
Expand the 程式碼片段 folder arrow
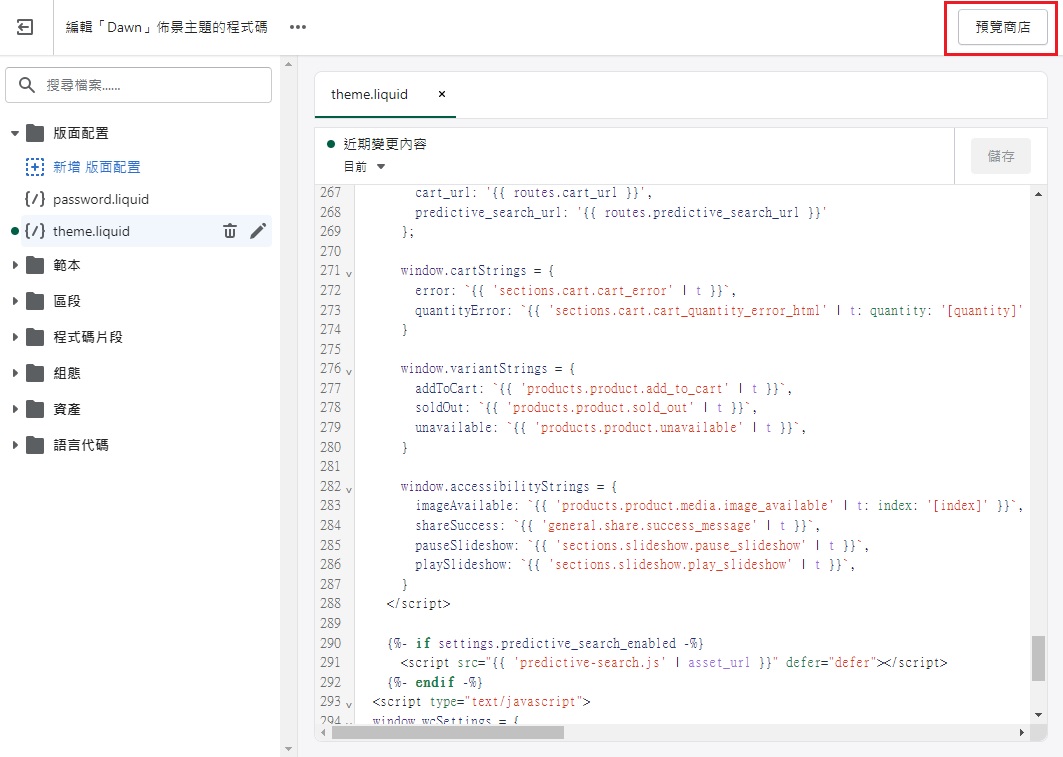[15, 337]
